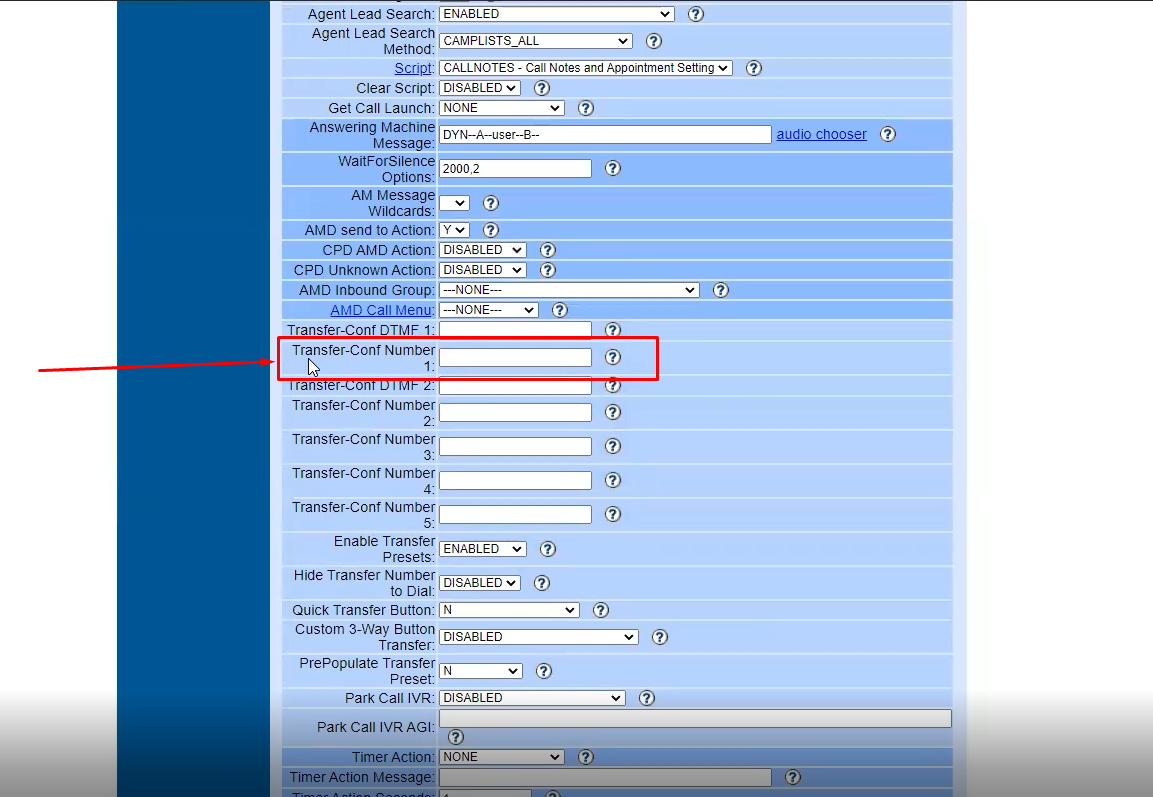Open help for Timer Action
This screenshot has height=797, width=1153.
tap(586, 757)
